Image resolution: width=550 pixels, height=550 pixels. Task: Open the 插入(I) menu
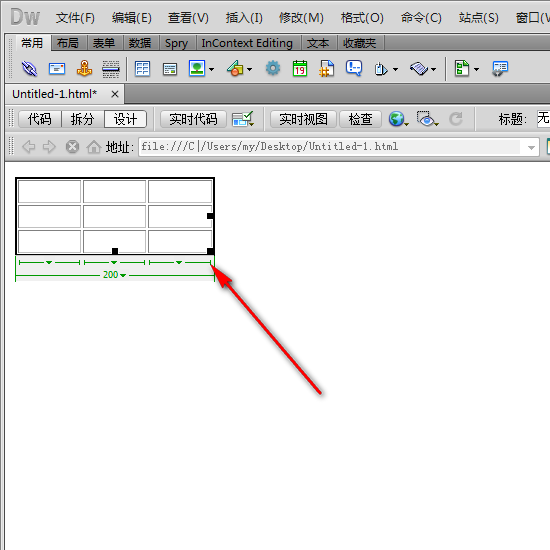coord(244,18)
